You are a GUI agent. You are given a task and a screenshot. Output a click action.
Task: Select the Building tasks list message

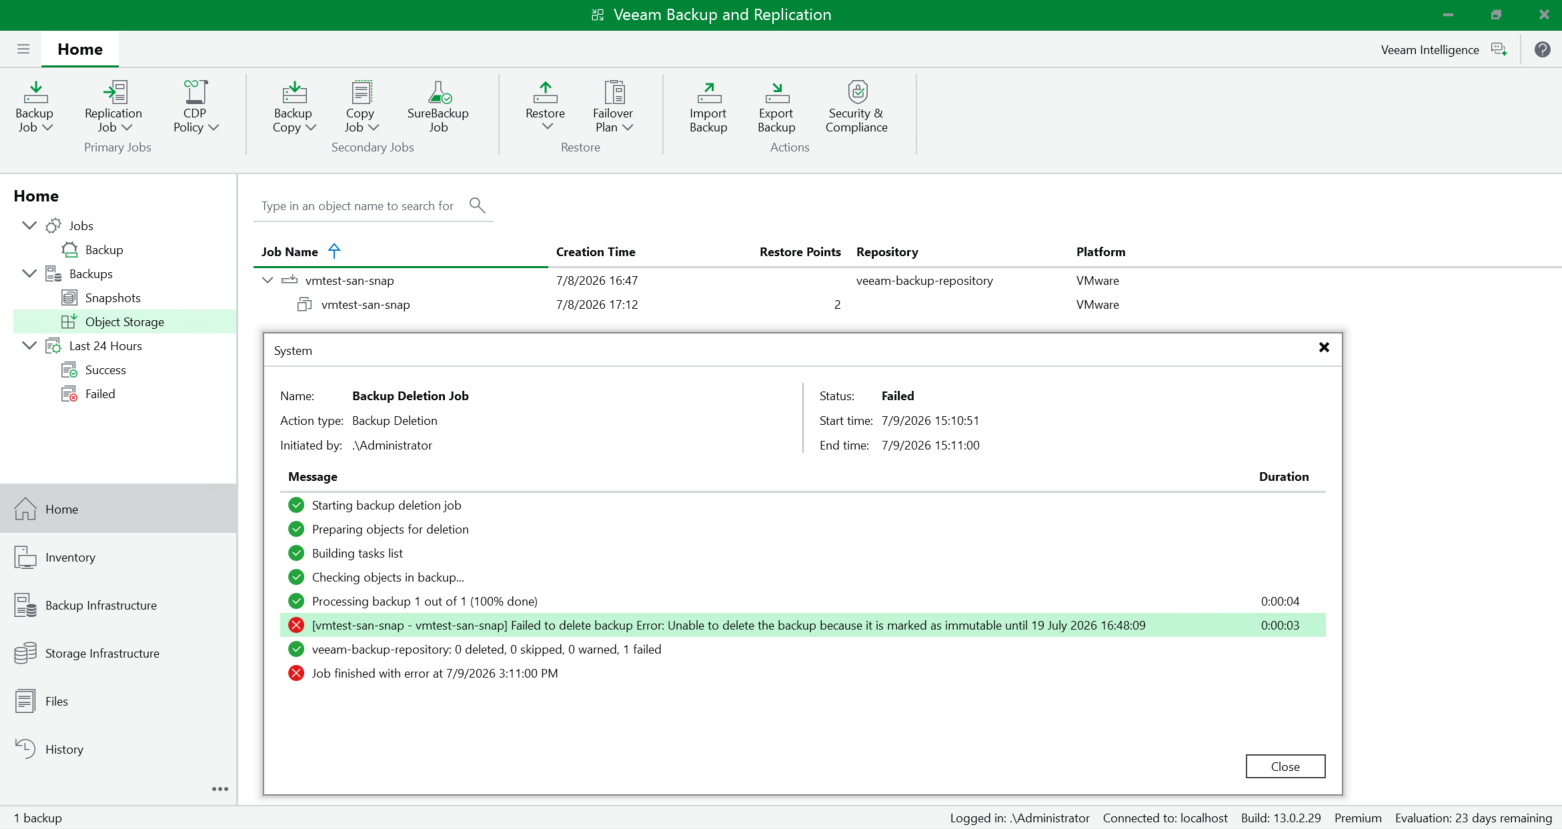357,553
